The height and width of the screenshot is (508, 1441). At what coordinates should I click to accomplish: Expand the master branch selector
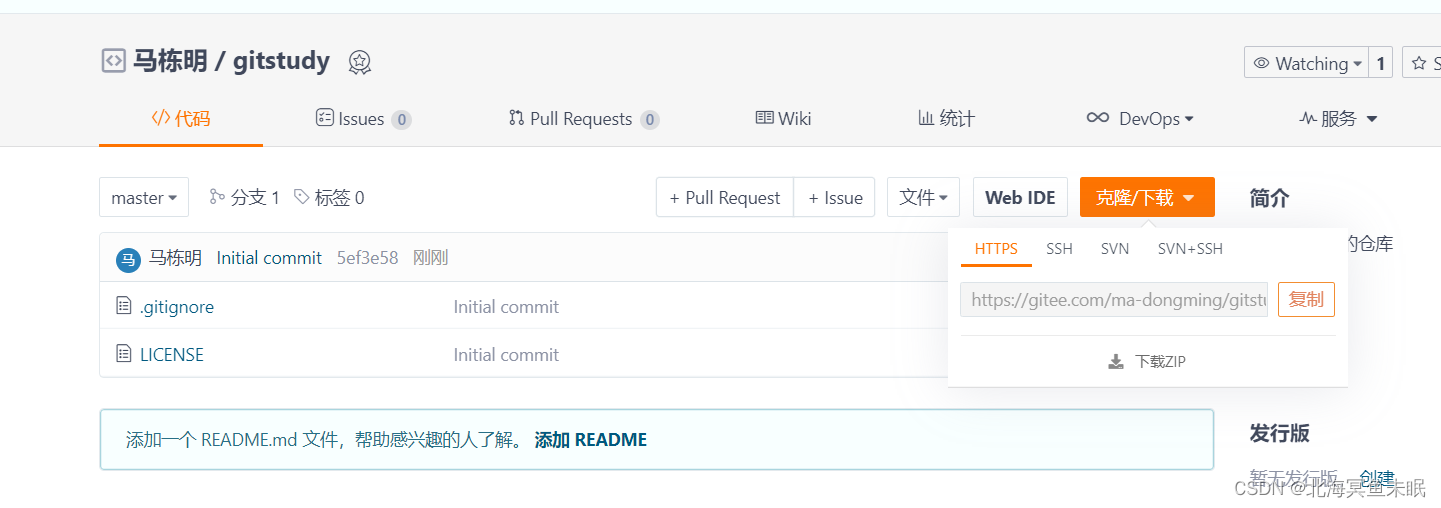coord(144,197)
